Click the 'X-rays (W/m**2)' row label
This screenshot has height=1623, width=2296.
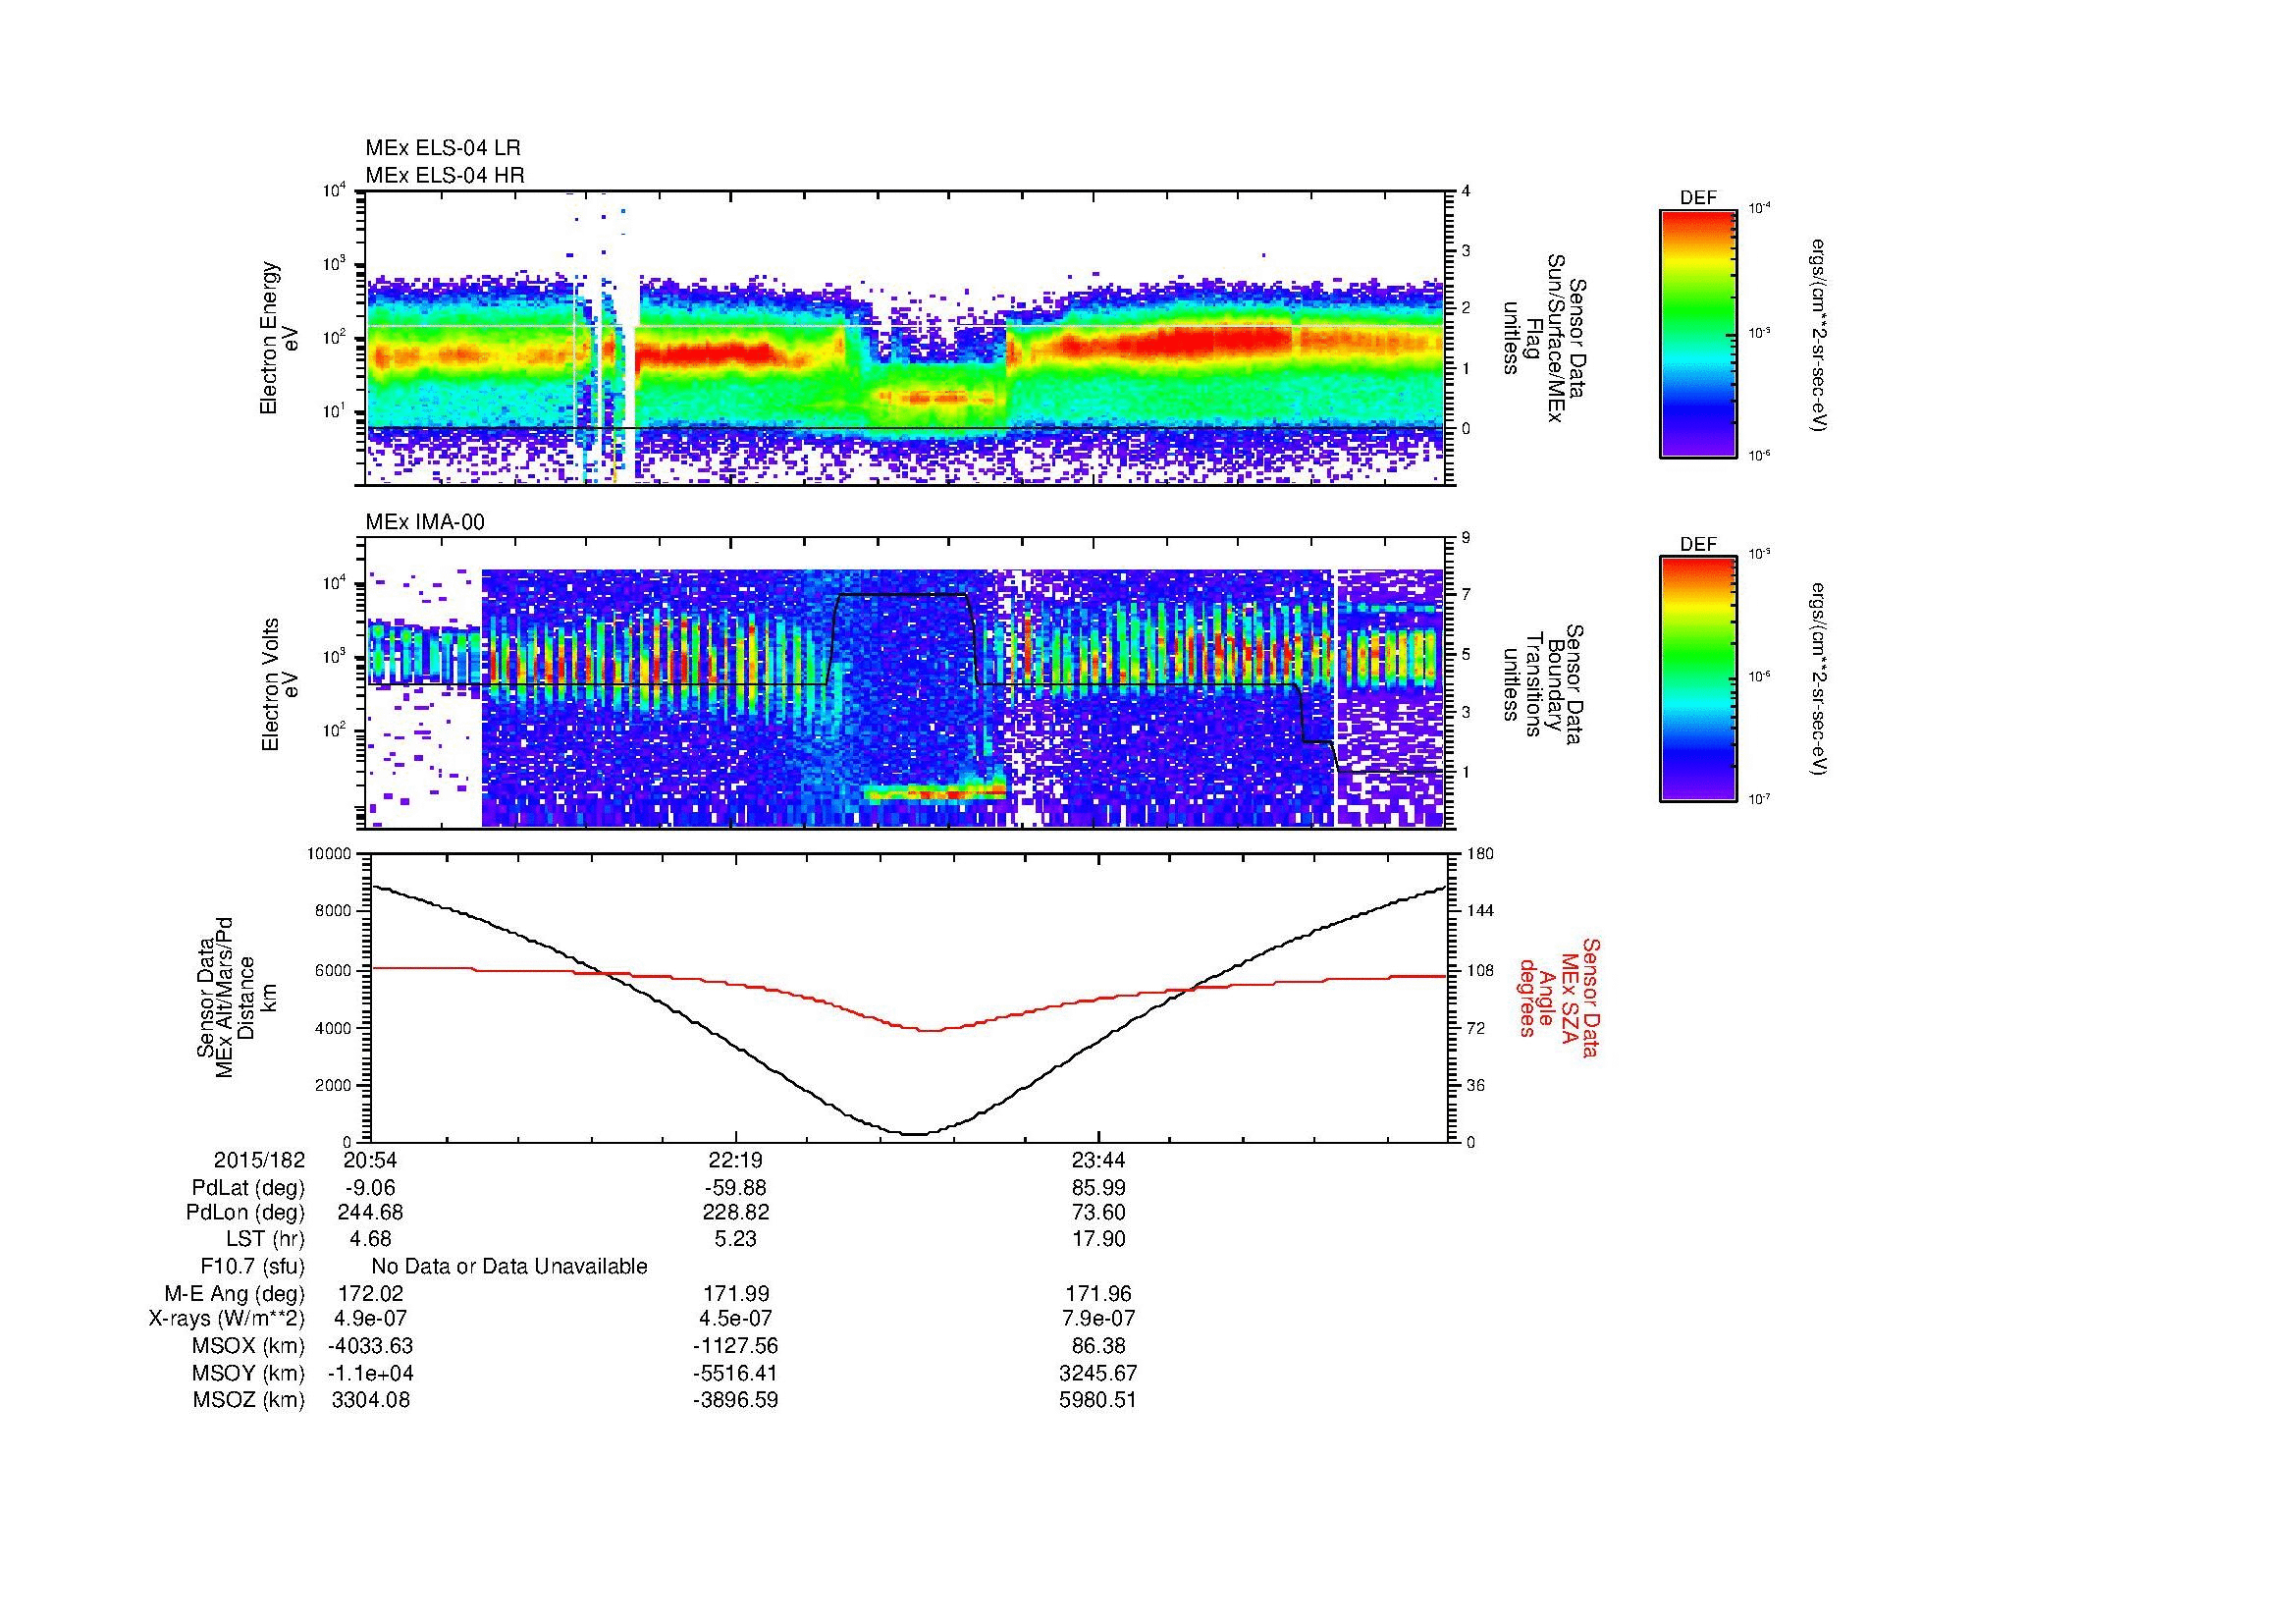pos(227,1319)
